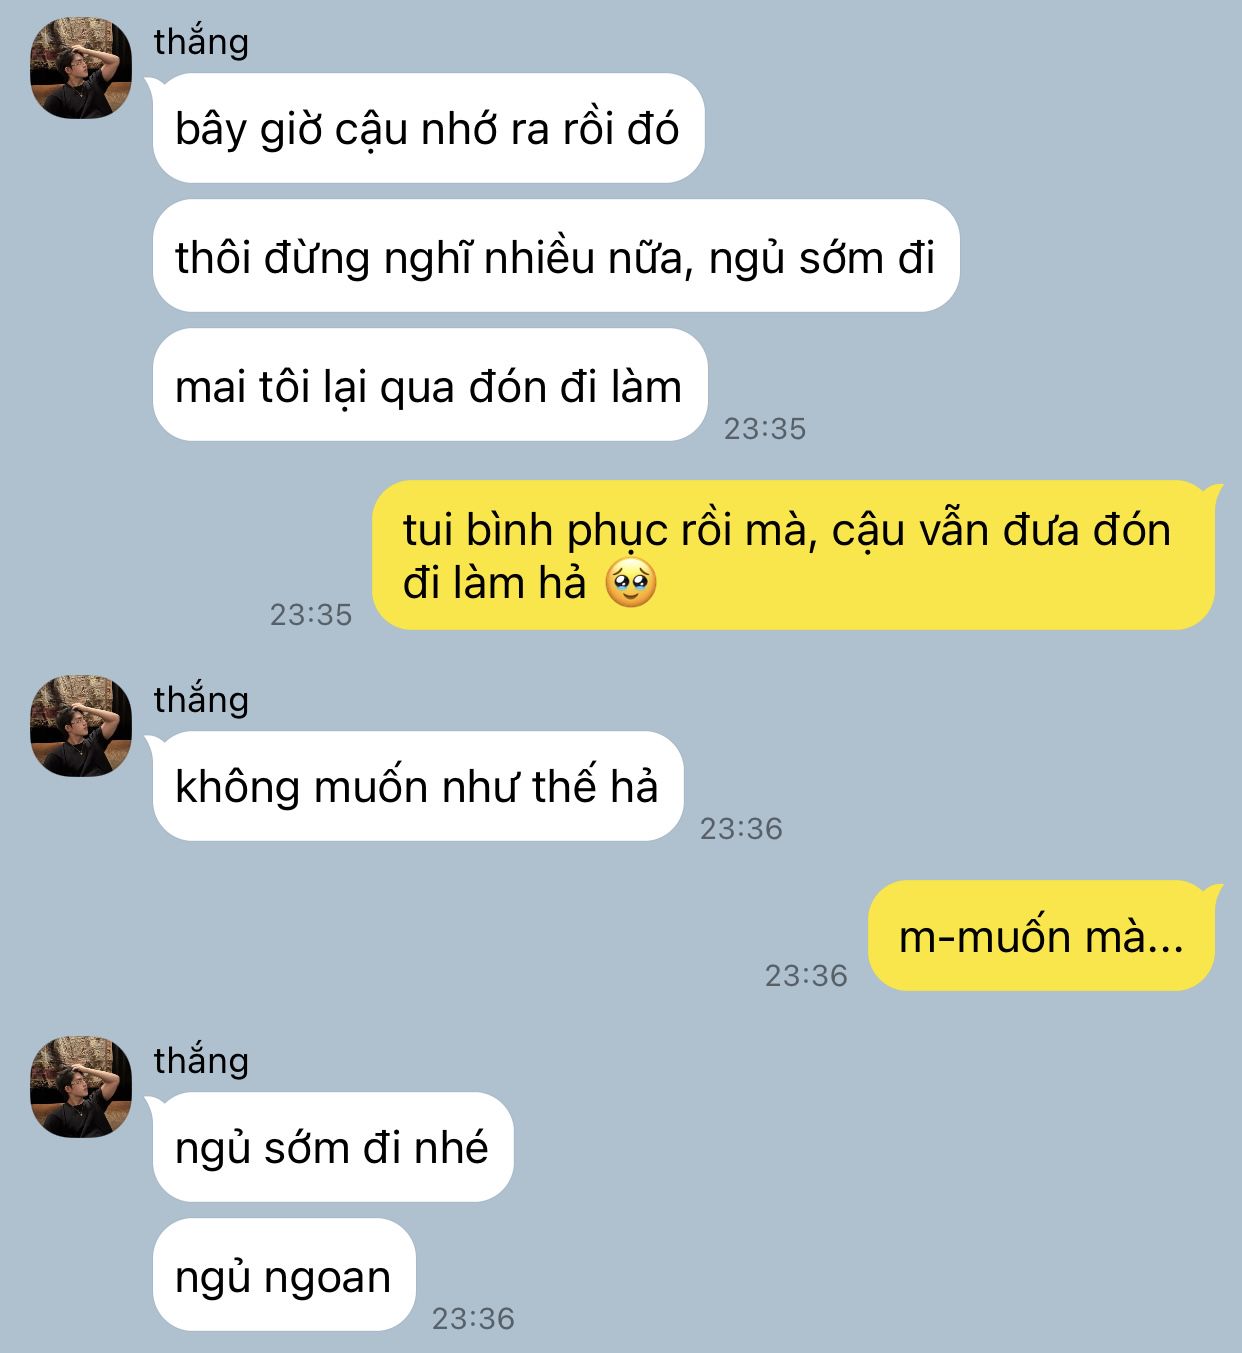Click 23:35 timestamp next to 'mai tôi lại qua'
This screenshot has width=1242, height=1353.
(765, 429)
